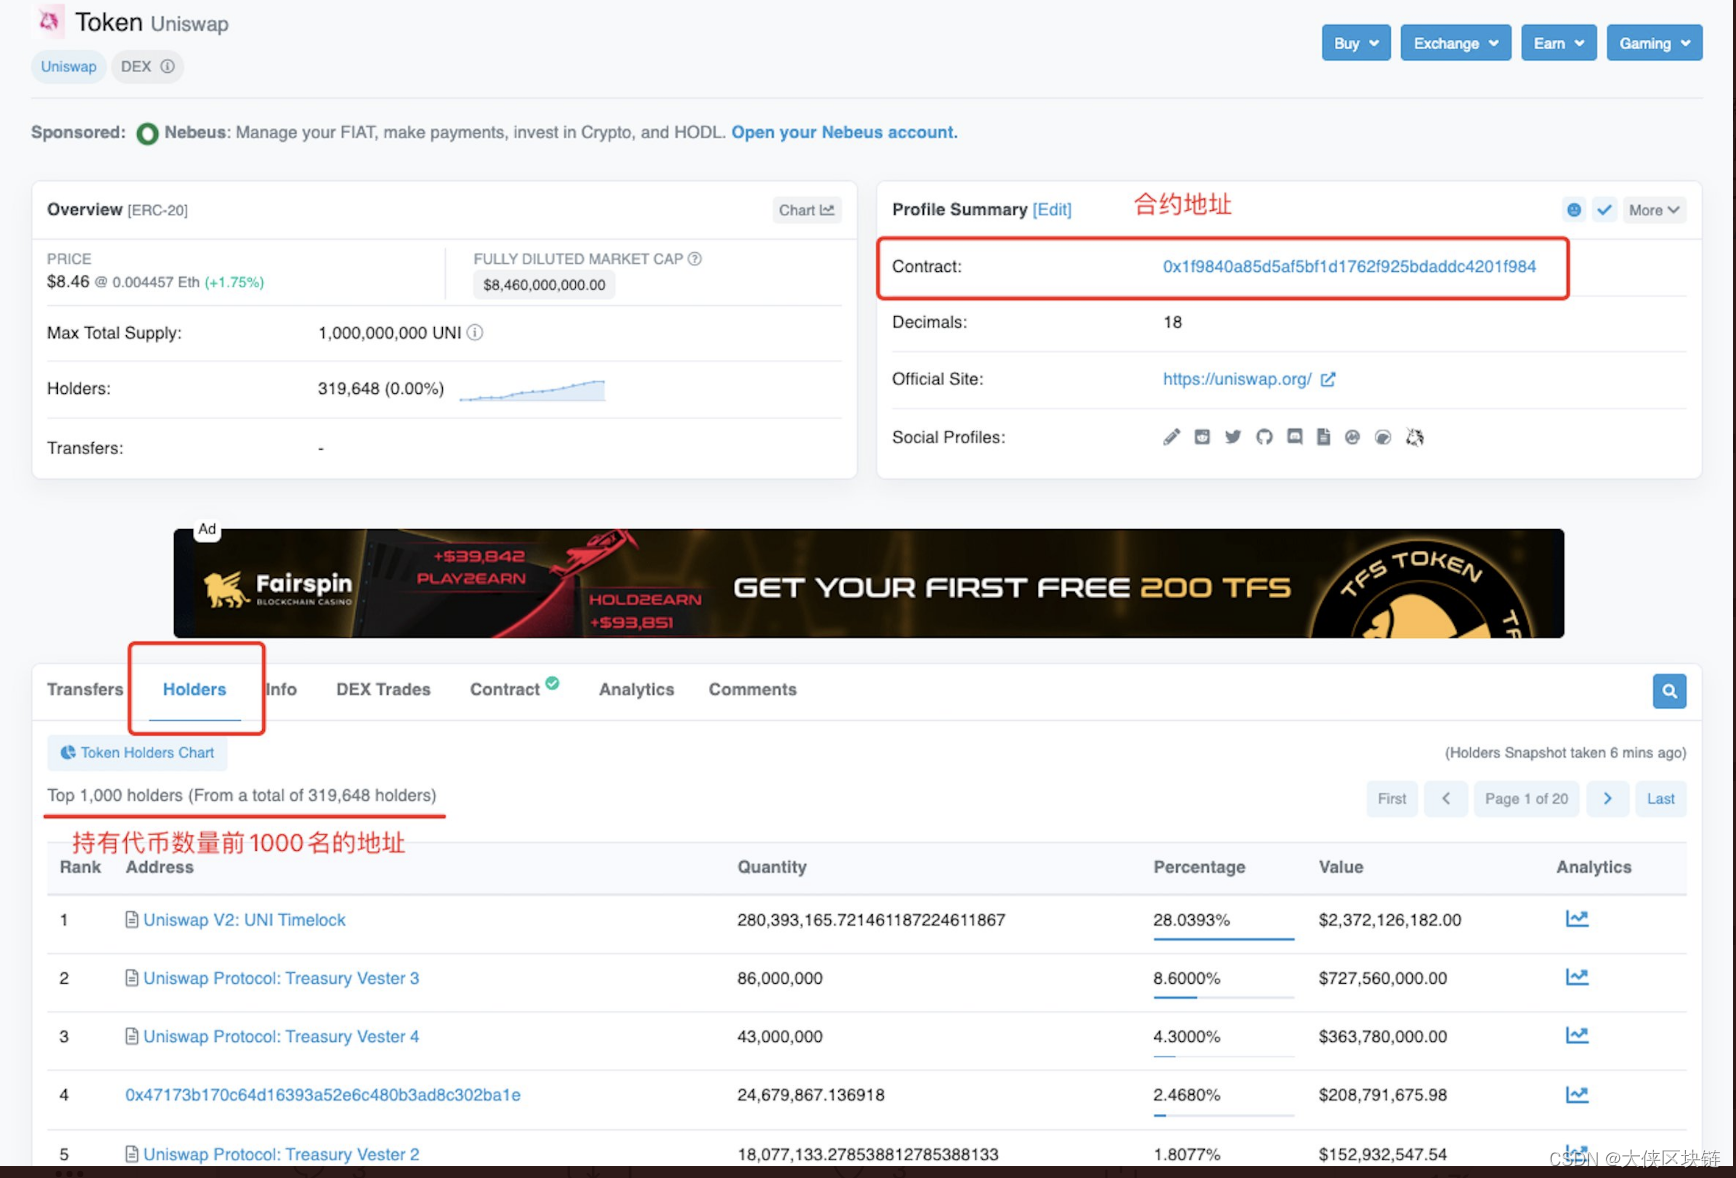The width and height of the screenshot is (1736, 1178).
Task: Open the Discord chat profile icon
Action: [1293, 437]
